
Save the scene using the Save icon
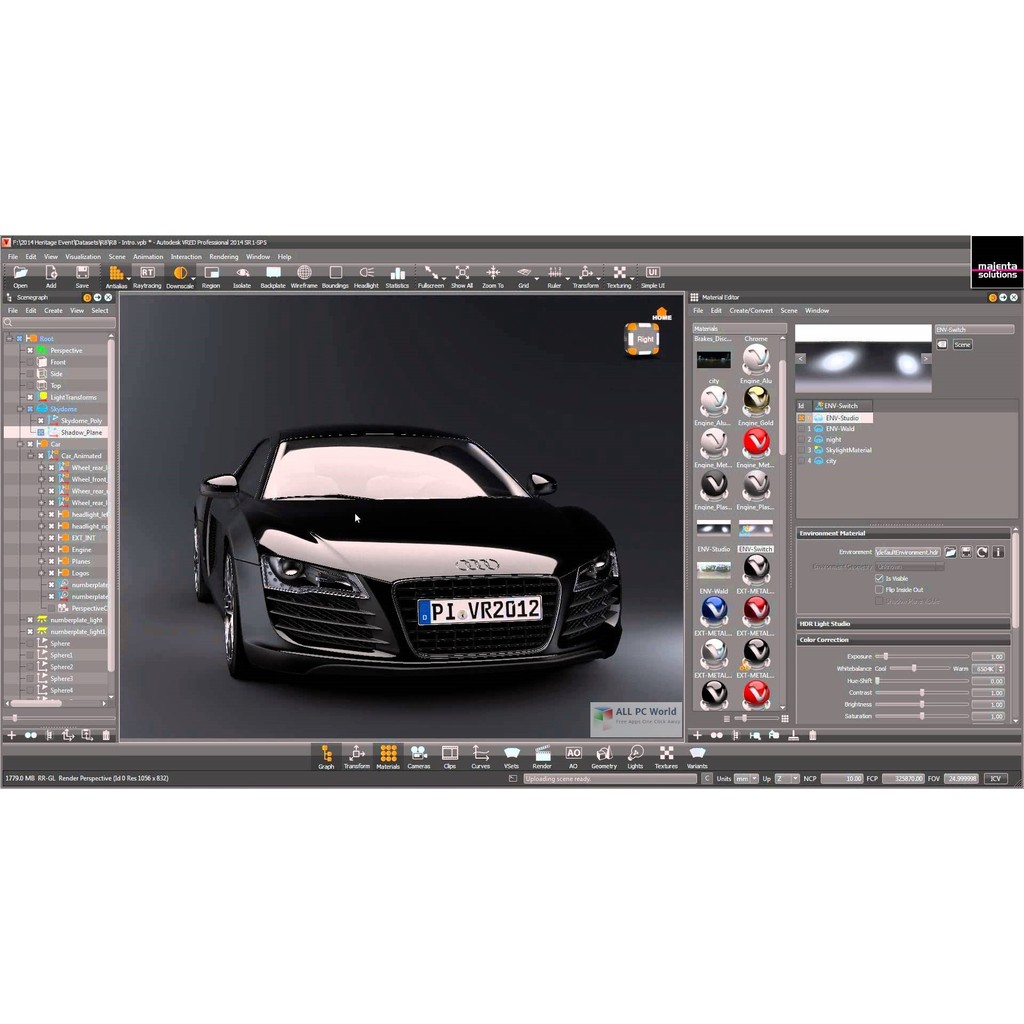pos(82,276)
